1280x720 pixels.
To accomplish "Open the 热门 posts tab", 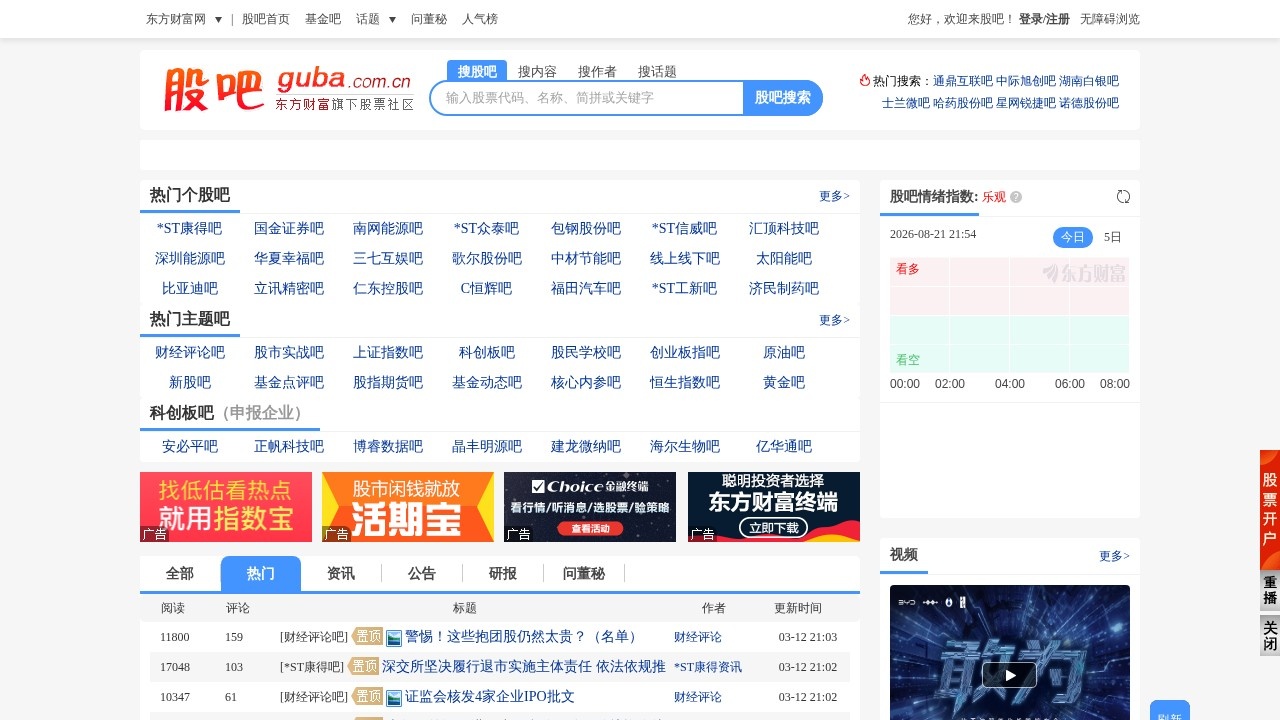I will 261,573.
